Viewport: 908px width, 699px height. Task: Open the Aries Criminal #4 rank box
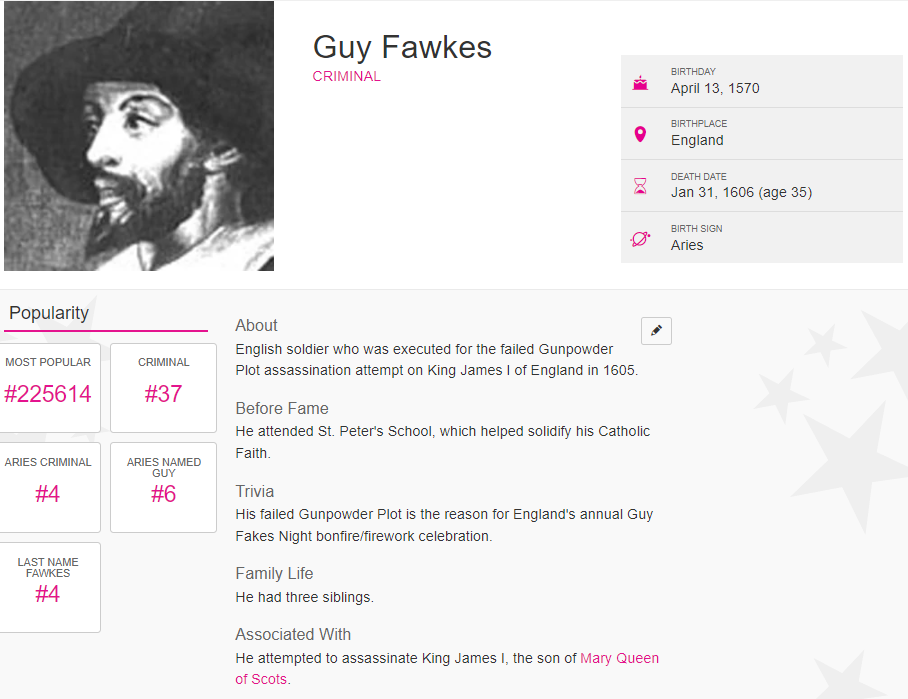point(47,487)
